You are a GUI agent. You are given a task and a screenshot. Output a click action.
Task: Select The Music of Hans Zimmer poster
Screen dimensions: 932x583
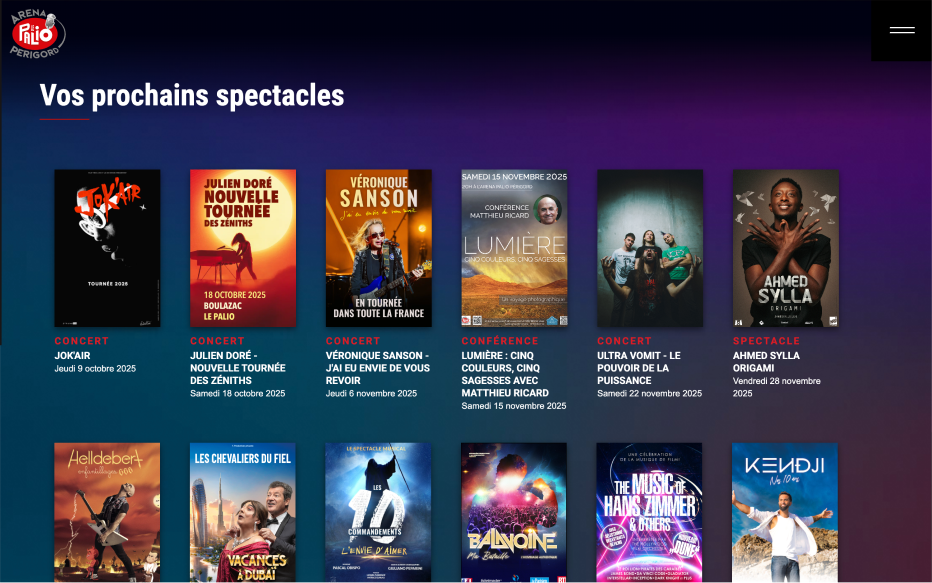(x=649, y=512)
